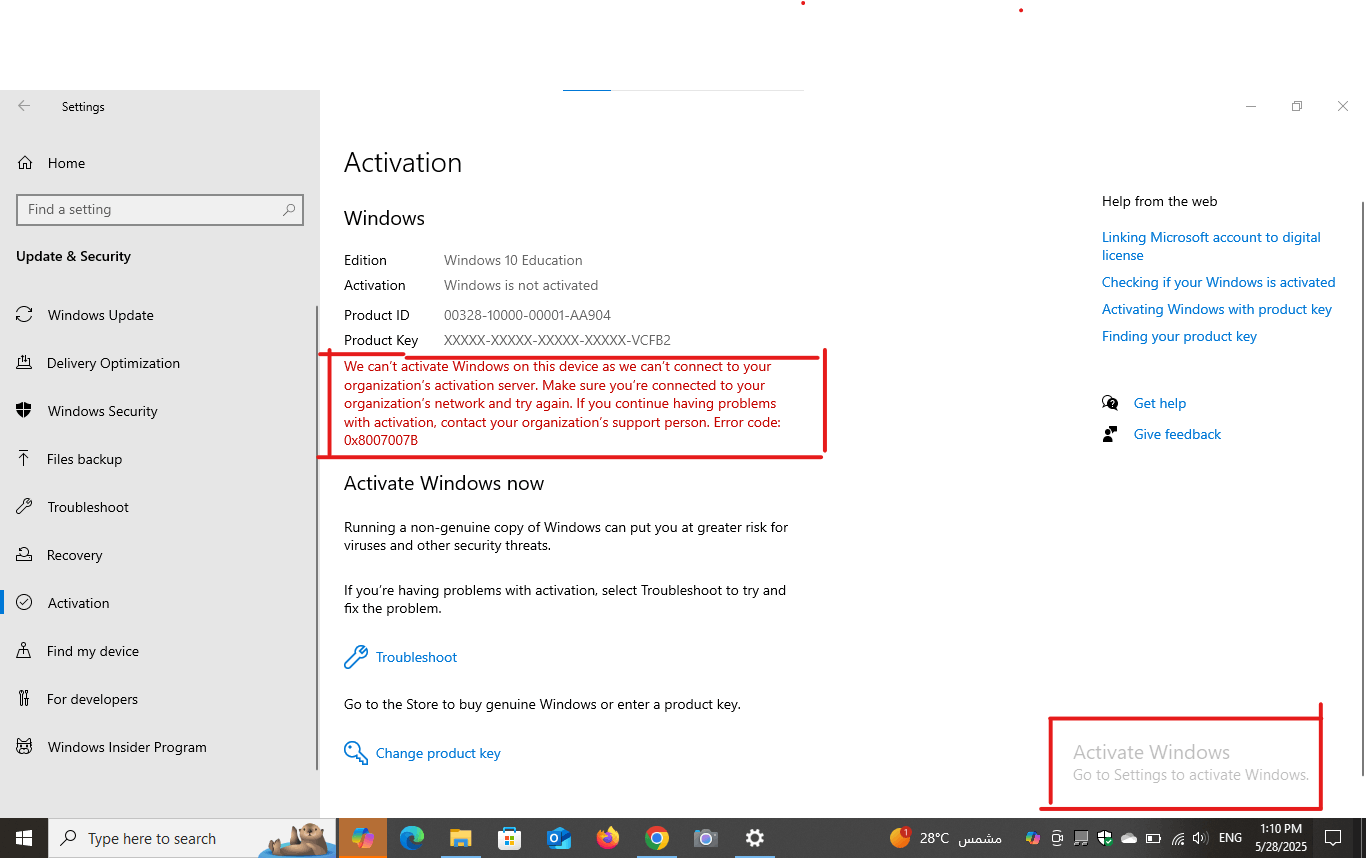Open the Windows Start menu
The height and width of the screenshot is (858, 1366).
tap(24, 838)
